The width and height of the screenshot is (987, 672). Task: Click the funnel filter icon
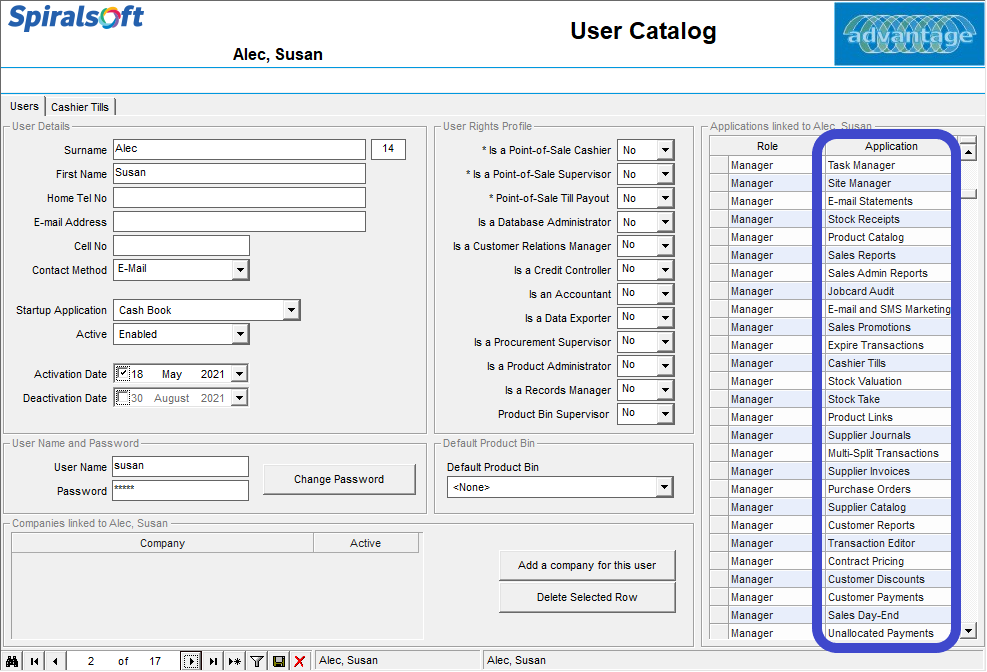pos(257,661)
